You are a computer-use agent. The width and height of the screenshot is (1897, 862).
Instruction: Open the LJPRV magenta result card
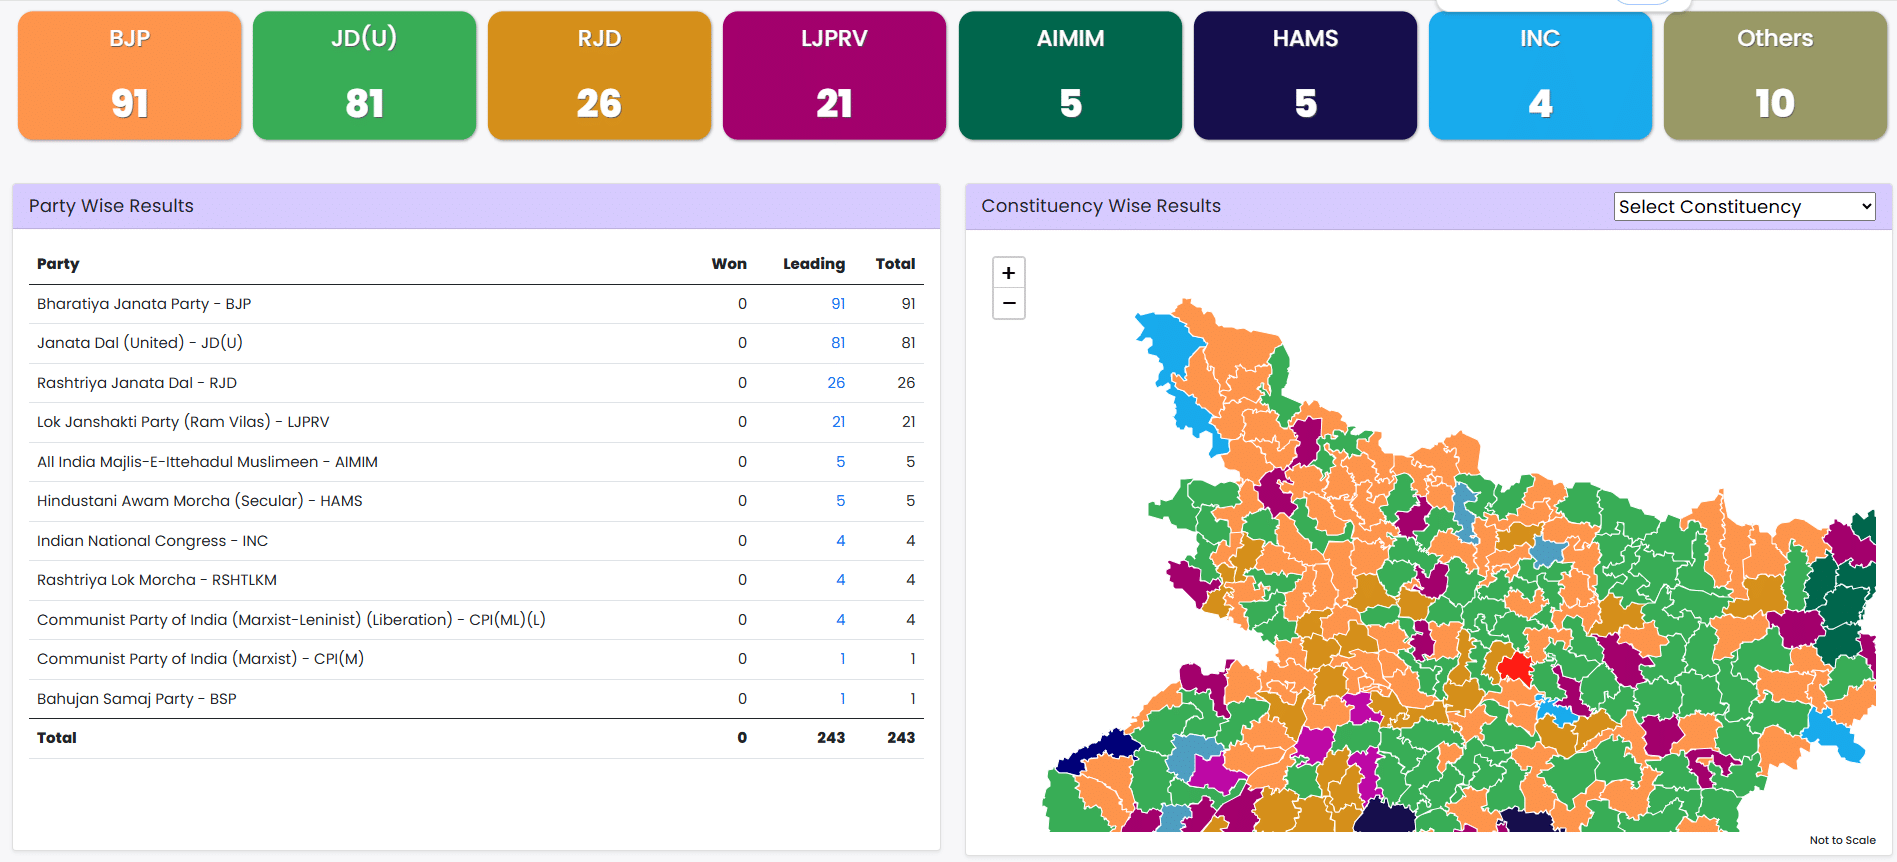click(834, 76)
